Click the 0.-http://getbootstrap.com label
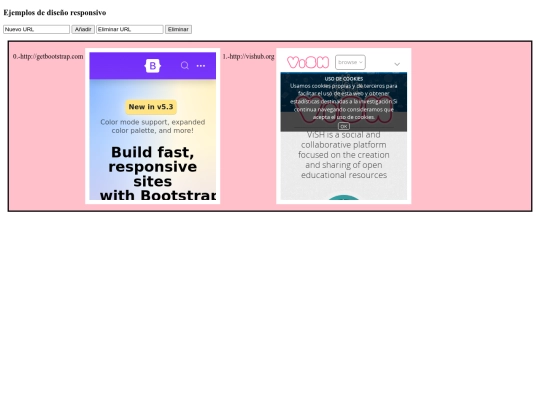 coord(48,56)
